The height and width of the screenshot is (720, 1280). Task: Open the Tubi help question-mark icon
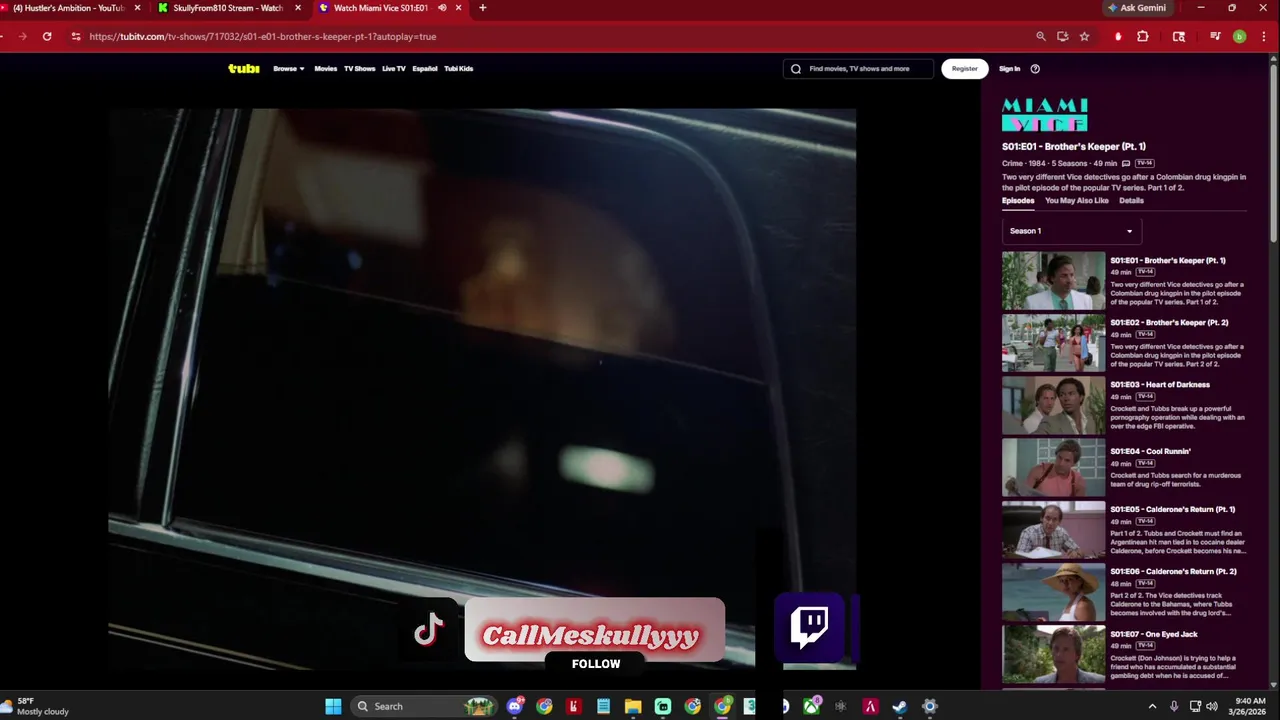click(x=1035, y=69)
